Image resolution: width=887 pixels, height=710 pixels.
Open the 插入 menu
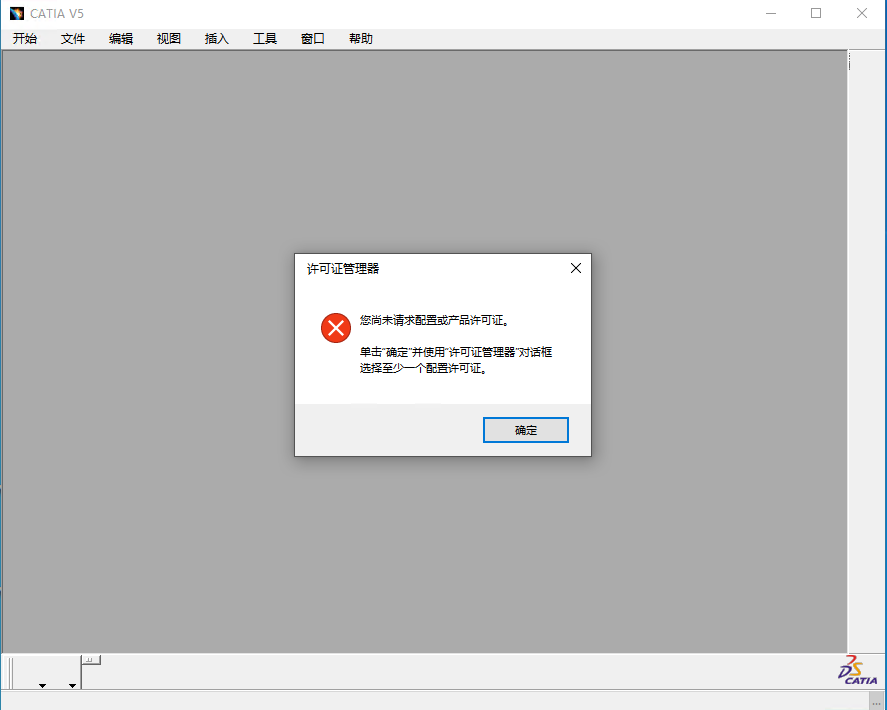point(217,39)
